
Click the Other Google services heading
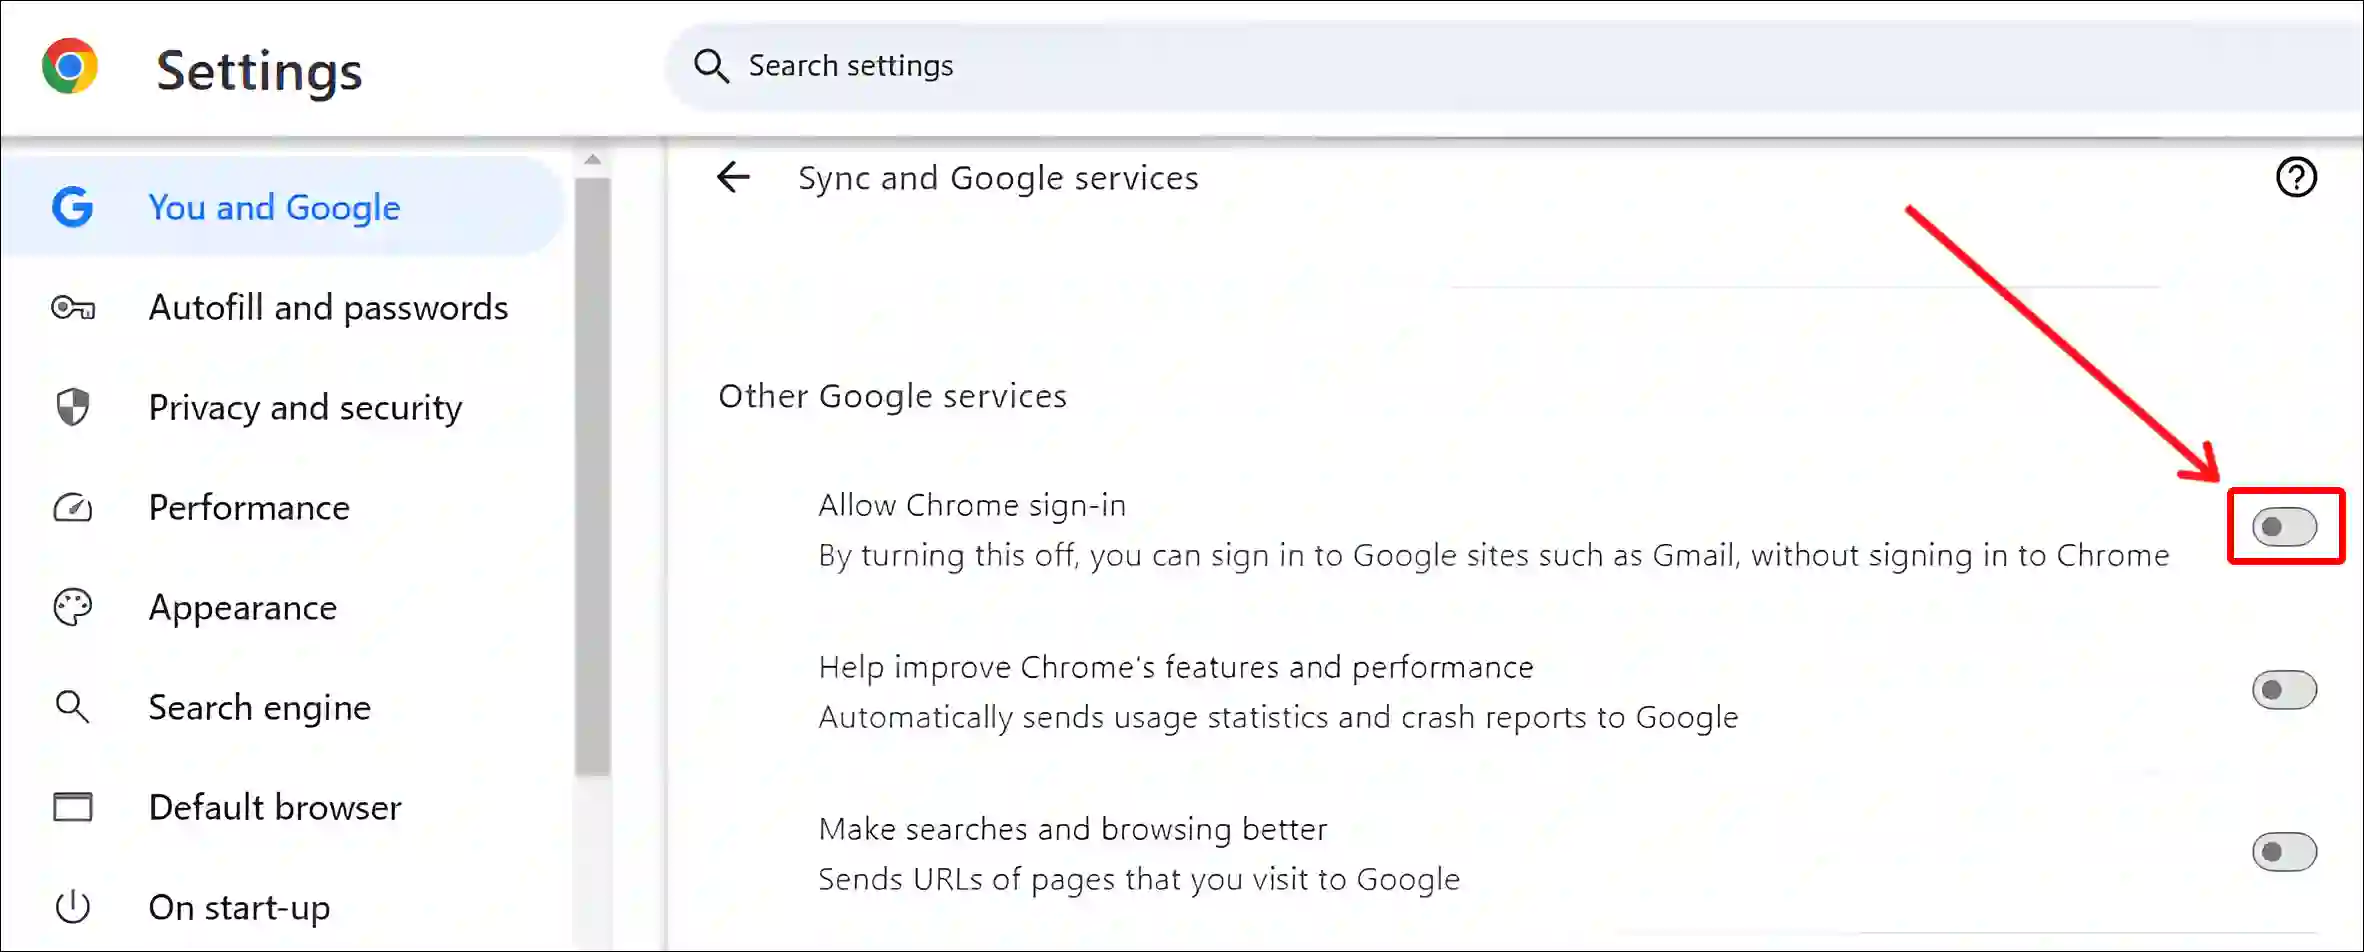coord(892,396)
